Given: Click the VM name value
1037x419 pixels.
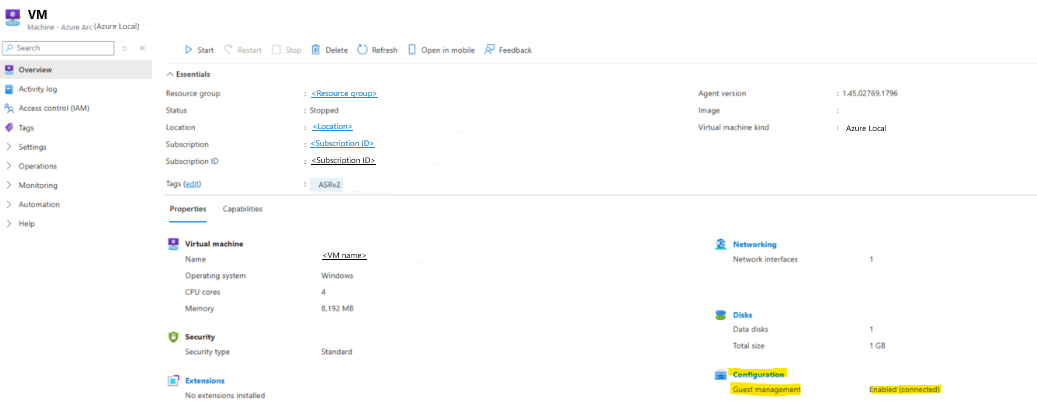Looking at the screenshot, I should click(x=344, y=256).
